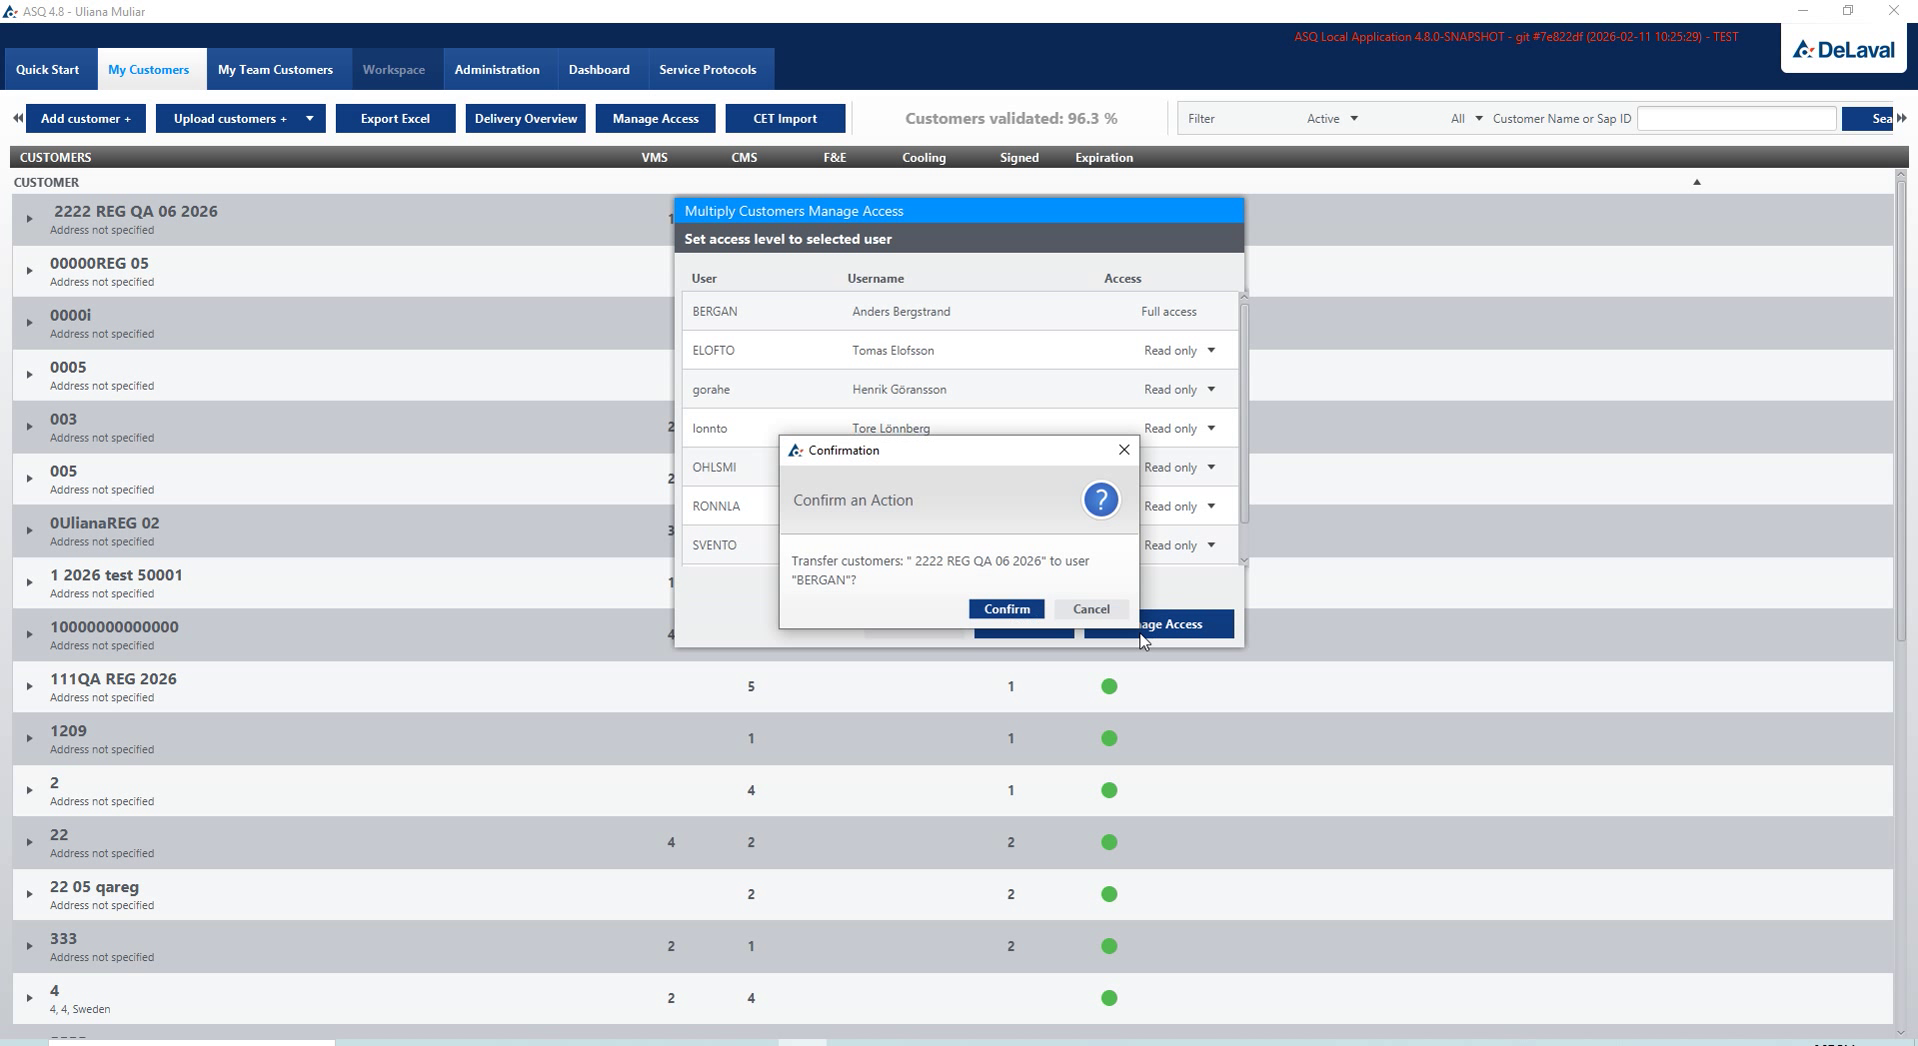The image size is (1918, 1046).
Task: Expand the 2222 REG QA 06 2026 row
Action: coord(29,218)
